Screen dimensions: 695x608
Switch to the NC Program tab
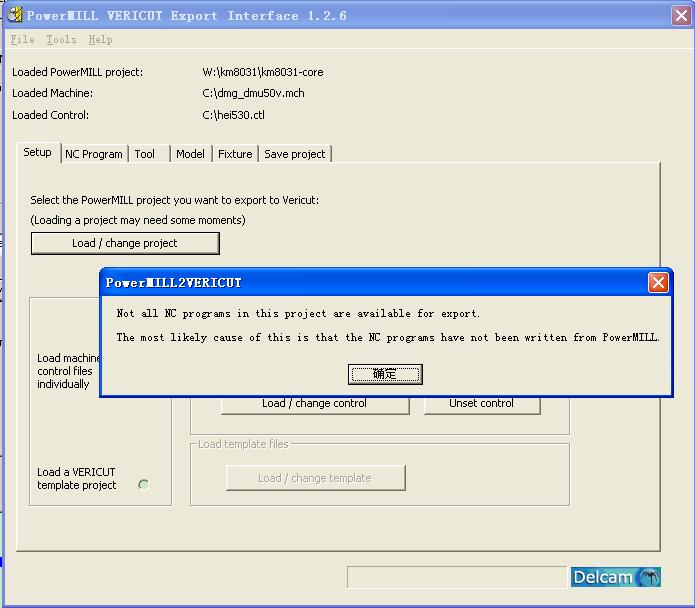coord(94,154)
